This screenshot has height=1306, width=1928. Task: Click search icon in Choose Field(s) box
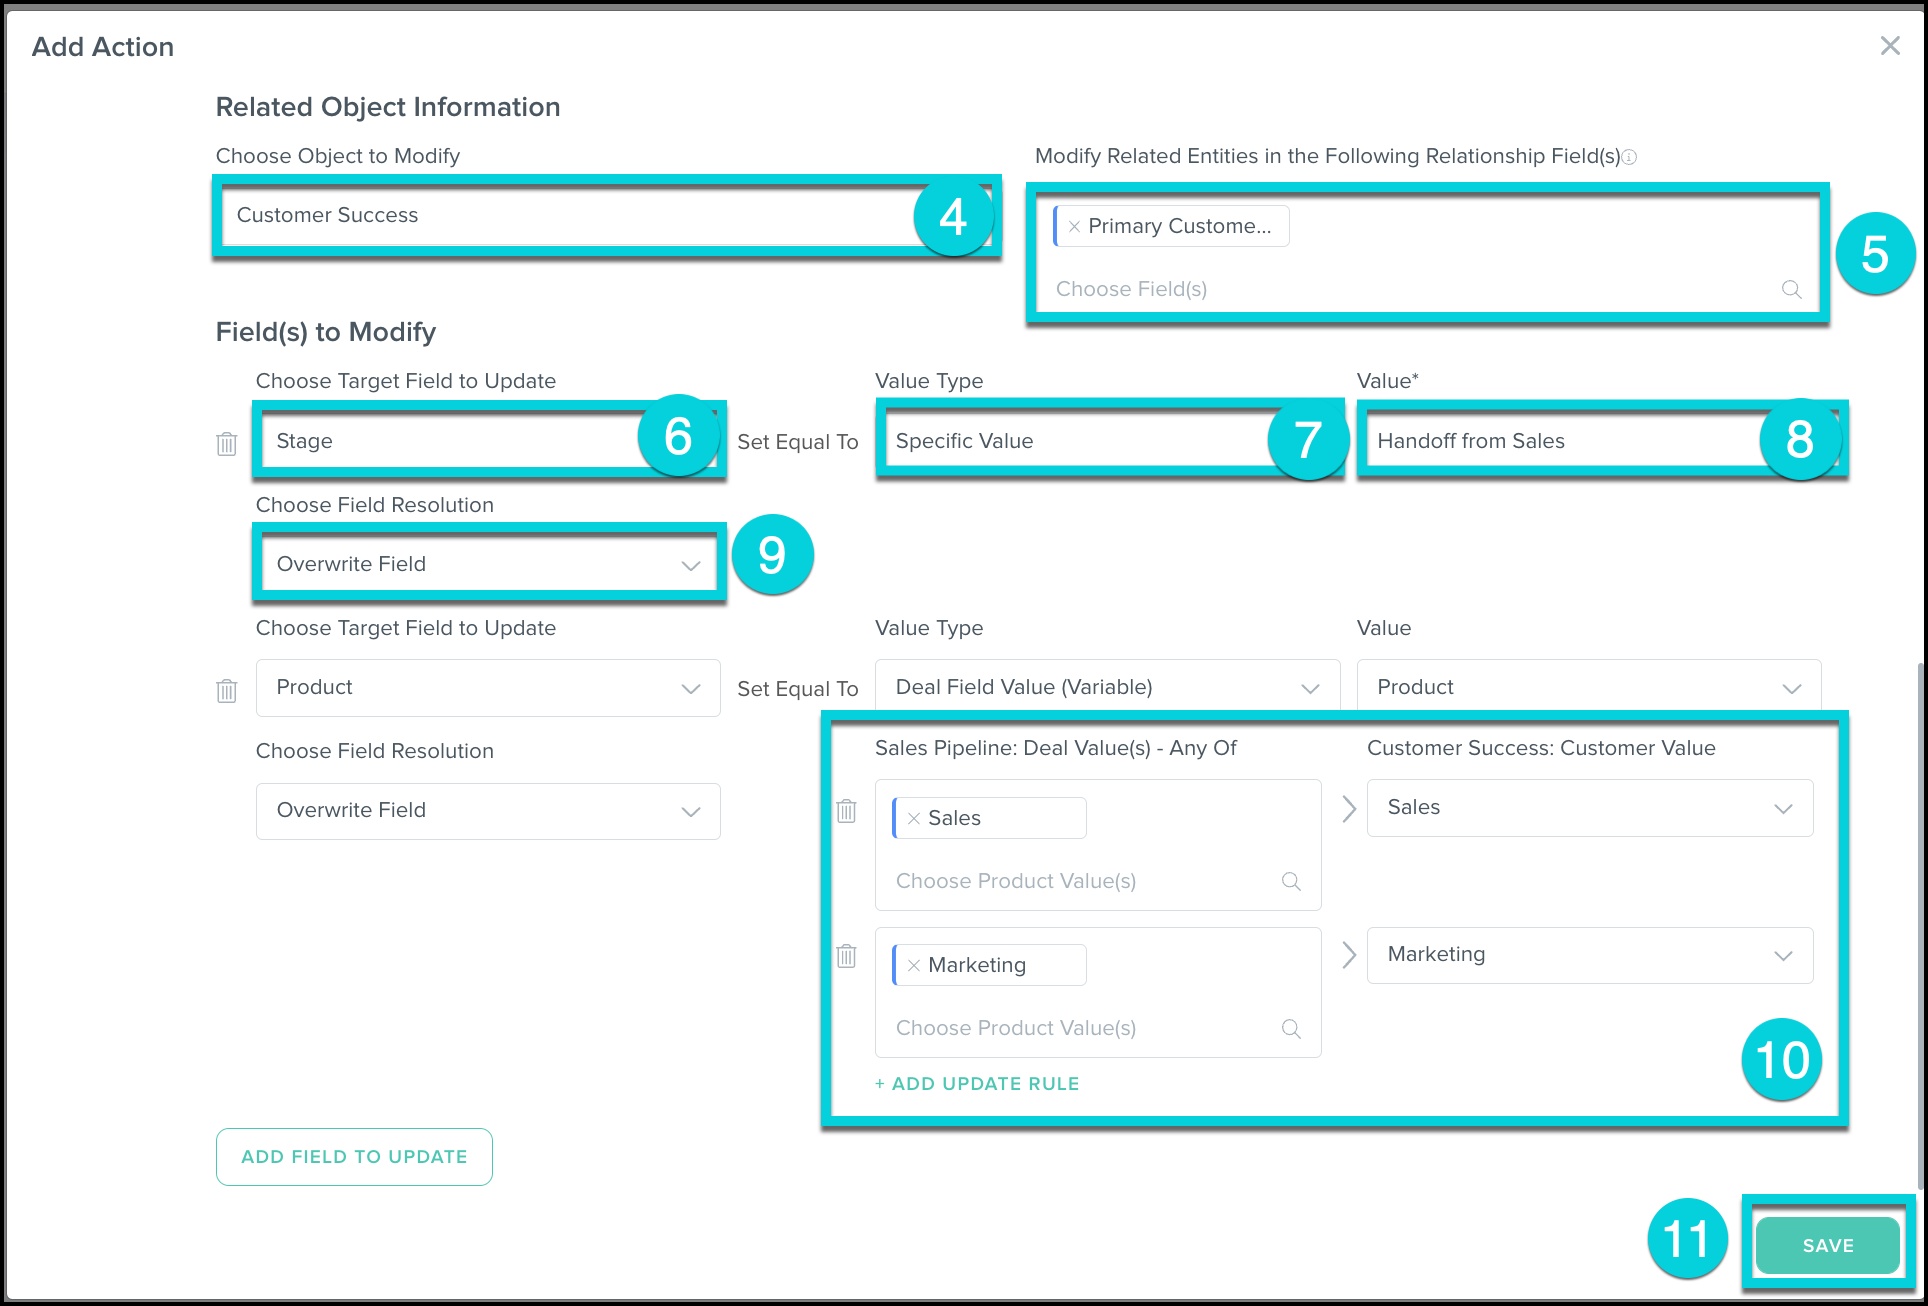coord(1791,289)
